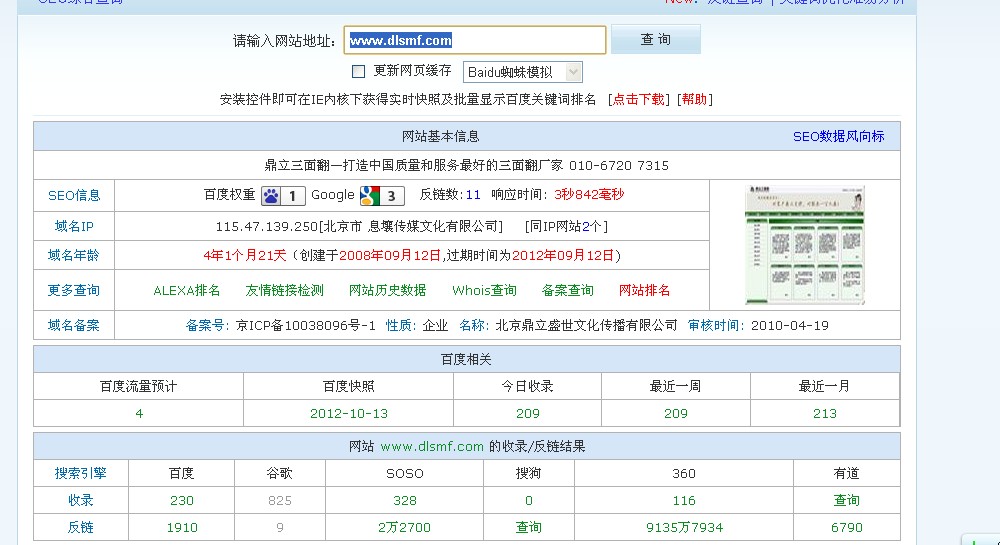Open 网站历史数据 link
This screenshot has width=1000, height=545.
(387, 291)
